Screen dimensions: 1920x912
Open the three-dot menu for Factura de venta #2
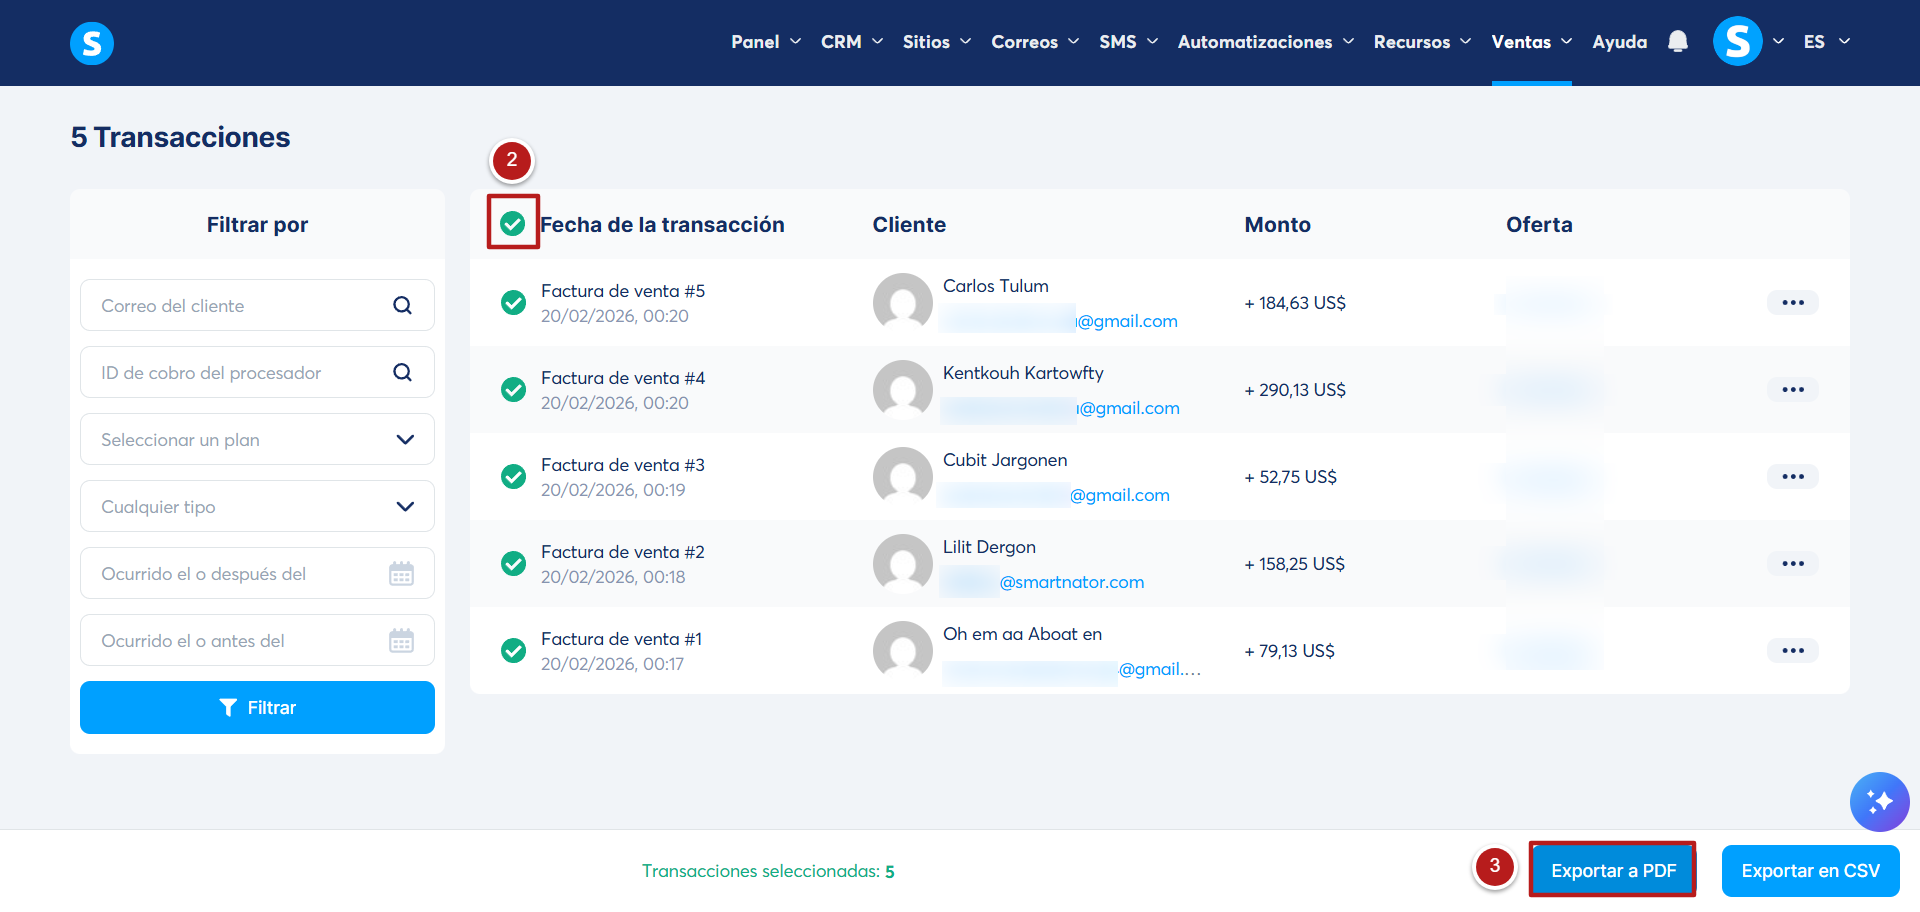coord(1793,563)
